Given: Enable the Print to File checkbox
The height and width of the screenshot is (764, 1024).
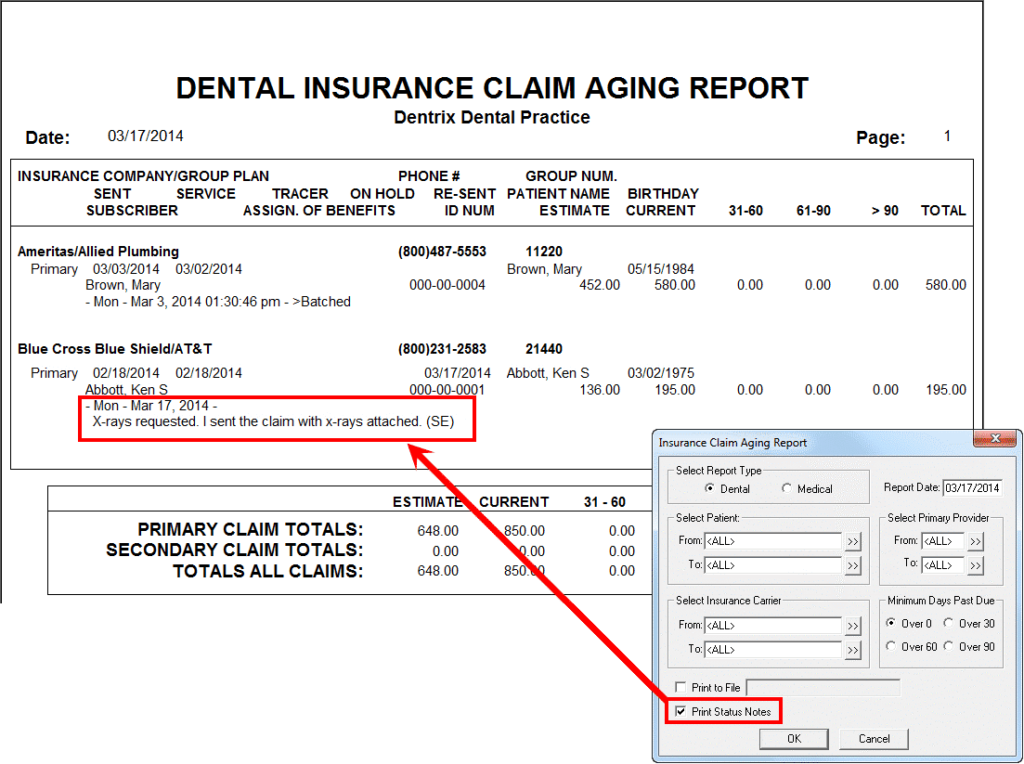Looking at the screenshot, I should (x=681, y=688).
